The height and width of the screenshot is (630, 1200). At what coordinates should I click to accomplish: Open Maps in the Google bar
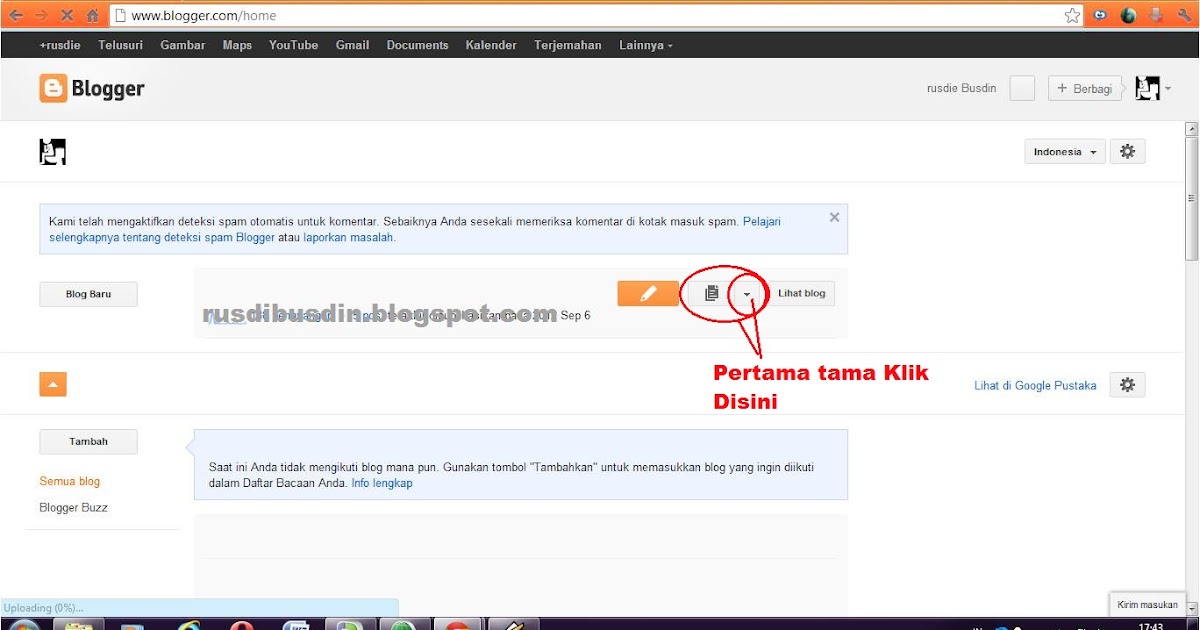tap(237, 45)
